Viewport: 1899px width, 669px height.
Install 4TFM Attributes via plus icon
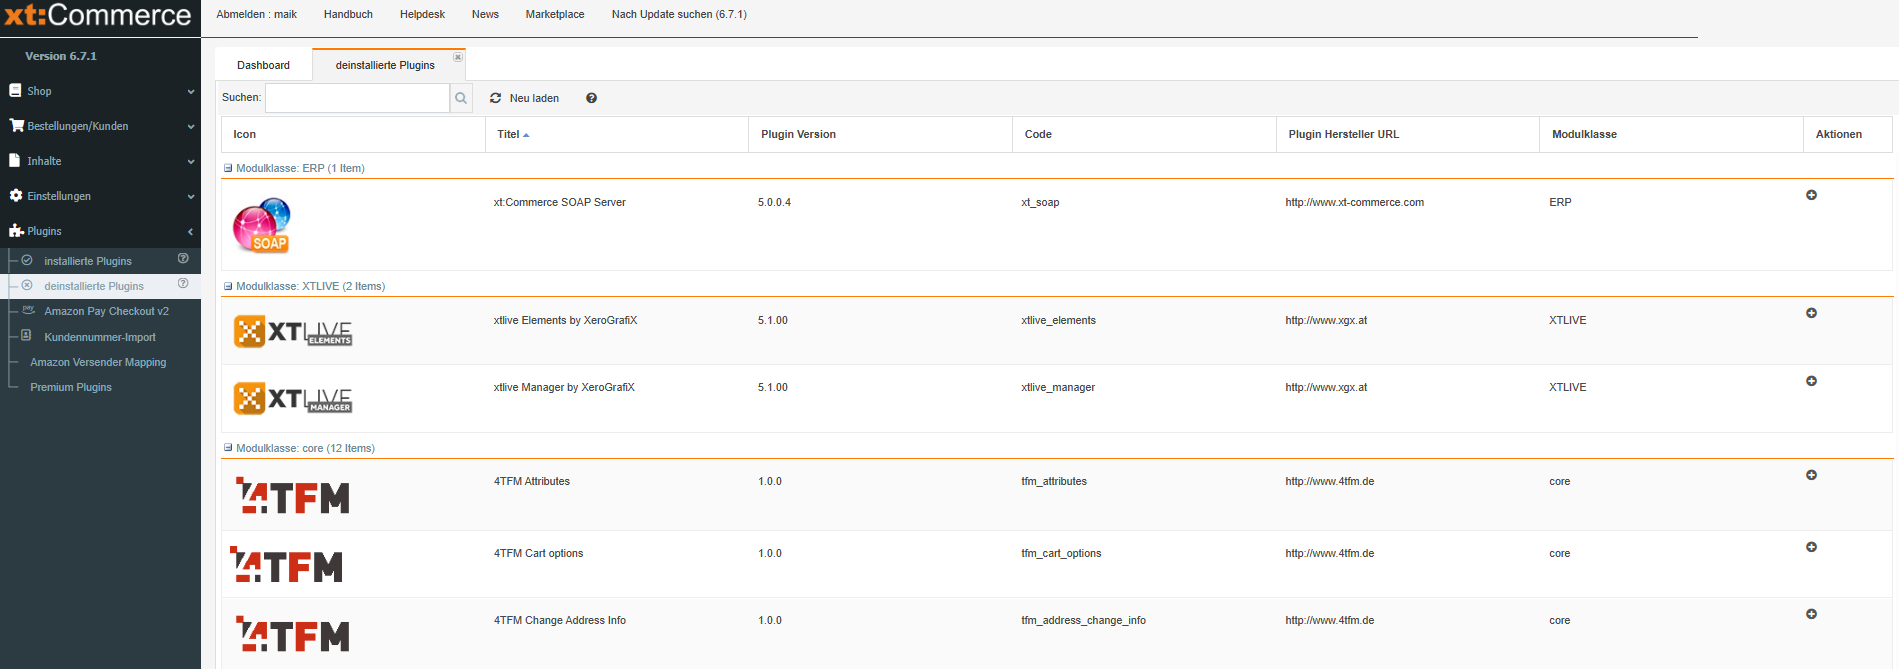point(1811,475)
